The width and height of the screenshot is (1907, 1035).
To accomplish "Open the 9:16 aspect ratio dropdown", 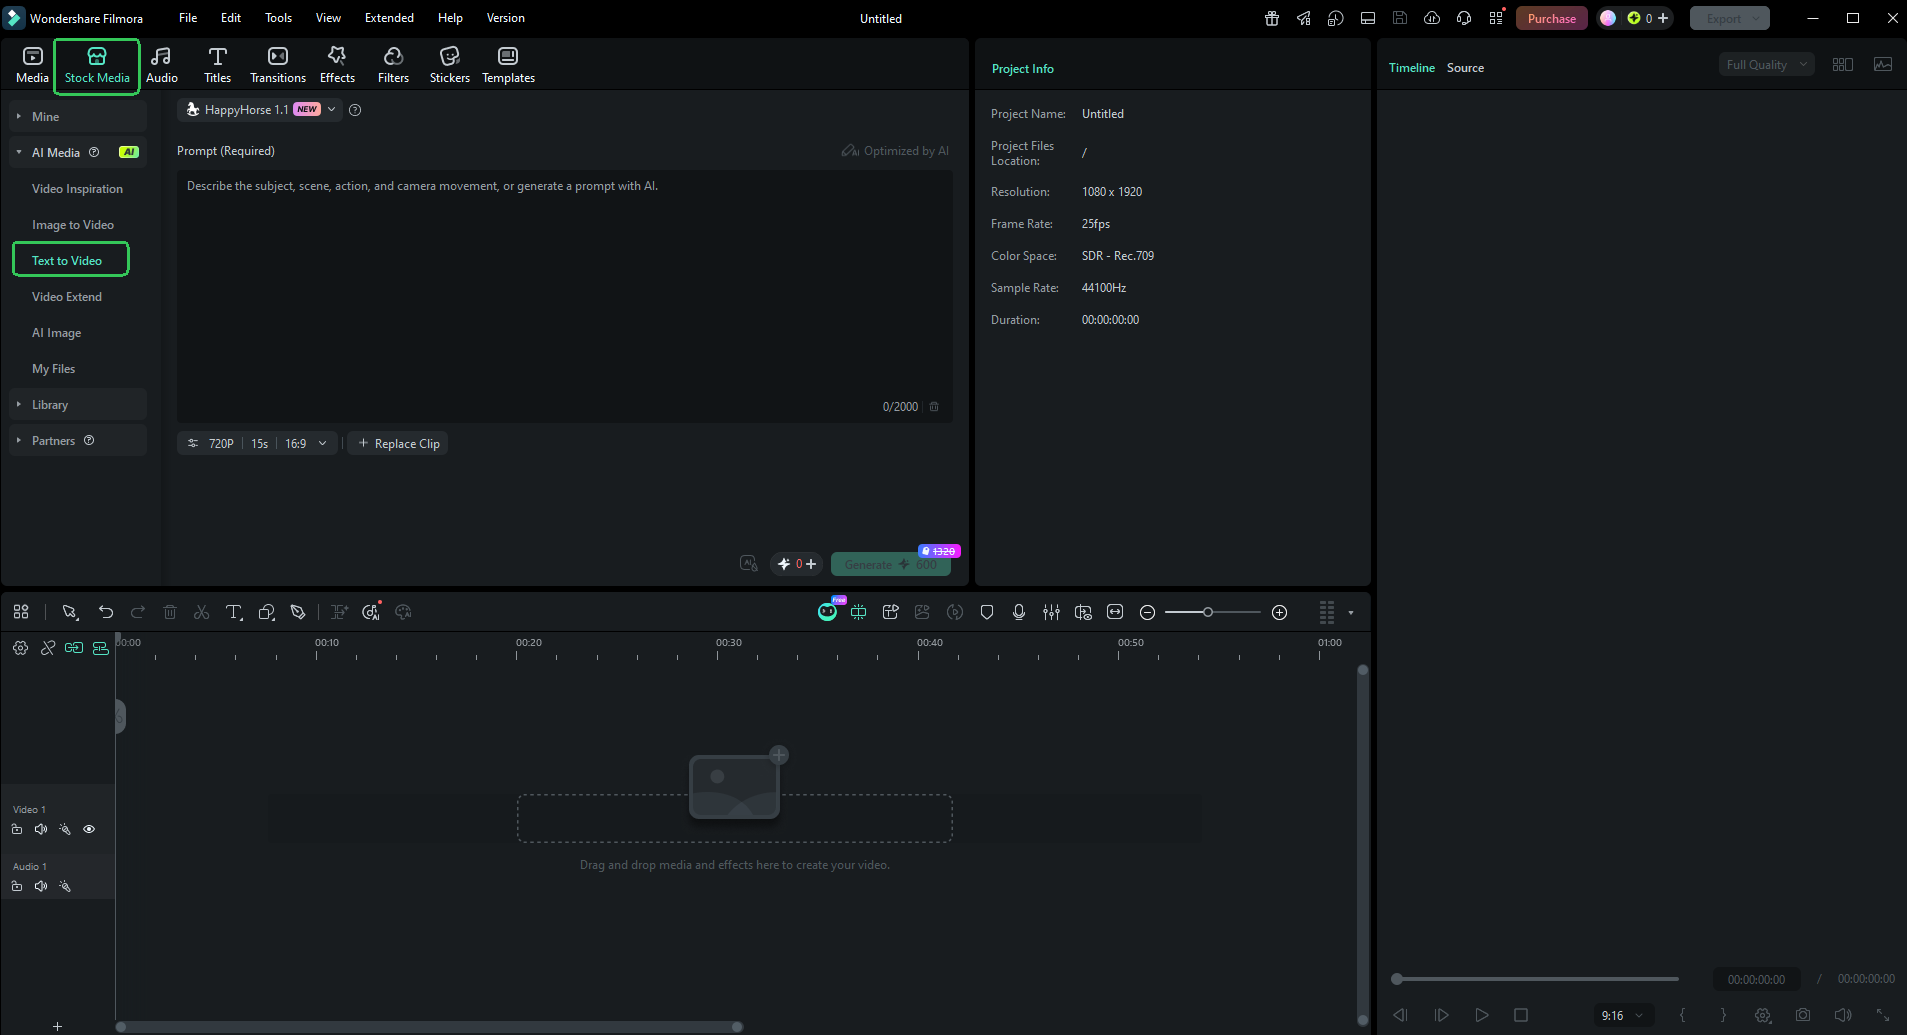I will pos(1622,1016).
